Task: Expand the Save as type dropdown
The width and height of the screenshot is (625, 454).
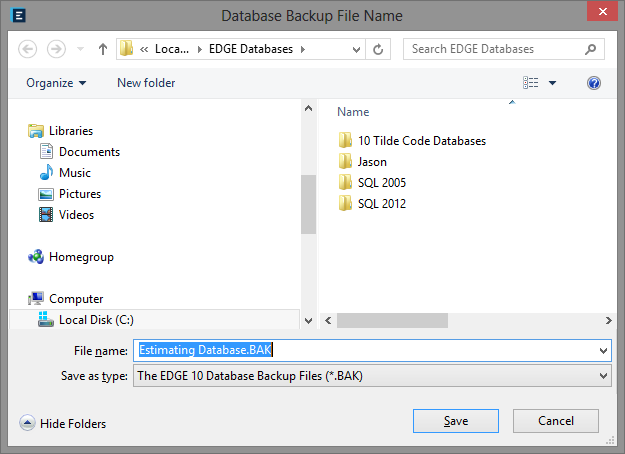Action: pyautogui.click(x=602, y=375)
